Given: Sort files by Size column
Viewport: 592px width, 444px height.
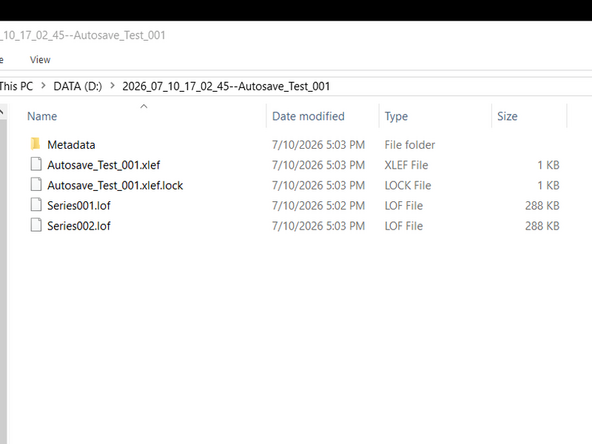Looking at the screenshot, I should tap(507, 116).
